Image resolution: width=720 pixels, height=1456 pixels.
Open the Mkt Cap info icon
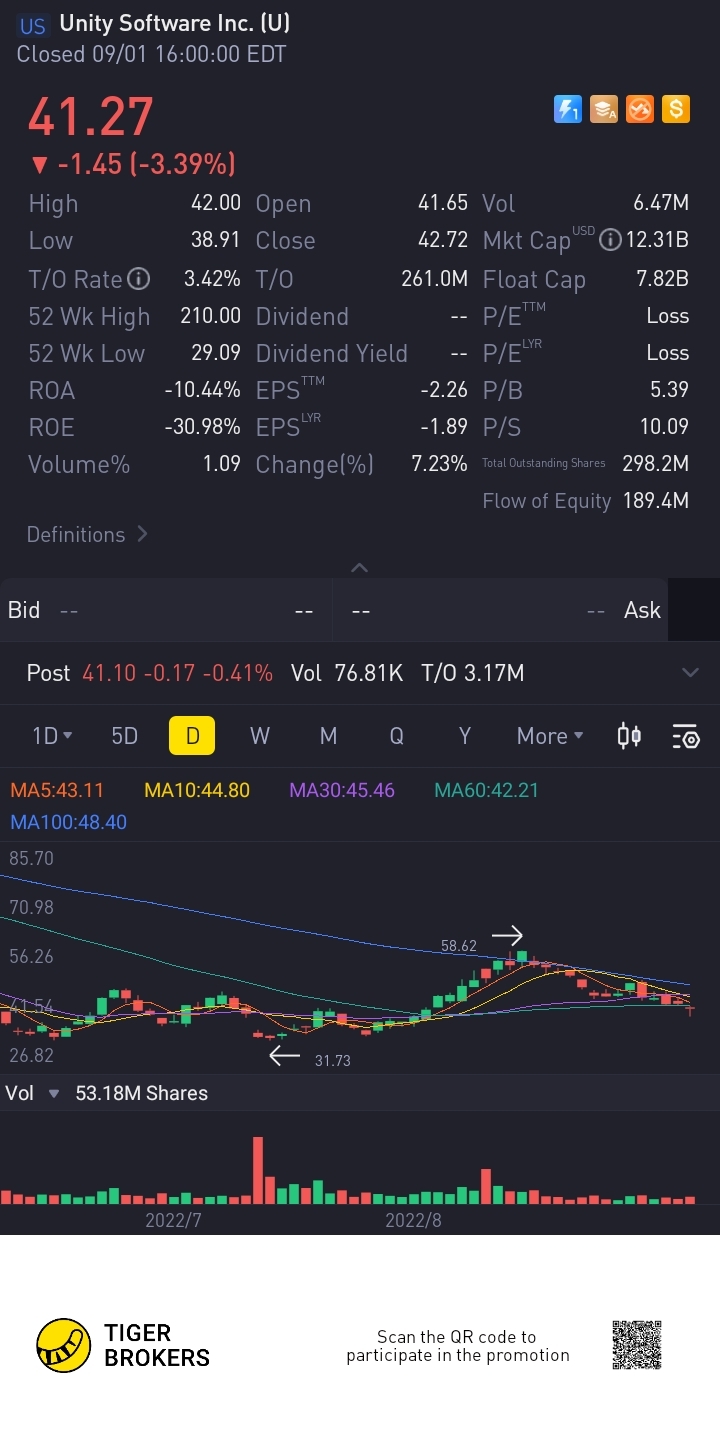point(609,240)
